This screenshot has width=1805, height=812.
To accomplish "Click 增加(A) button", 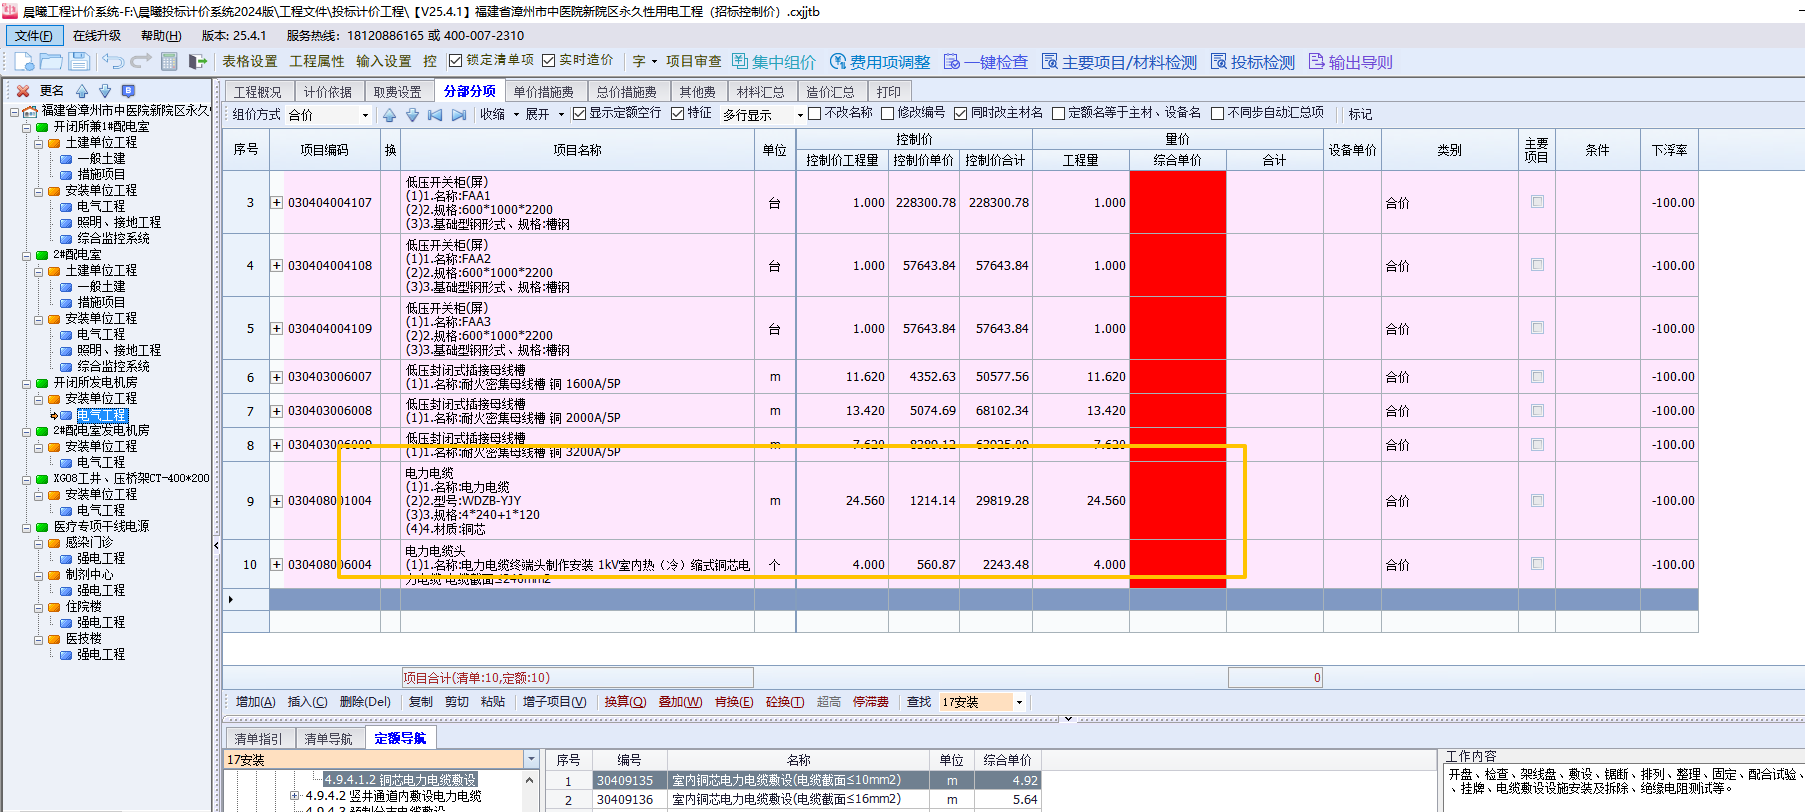I will tap(255, 702).
